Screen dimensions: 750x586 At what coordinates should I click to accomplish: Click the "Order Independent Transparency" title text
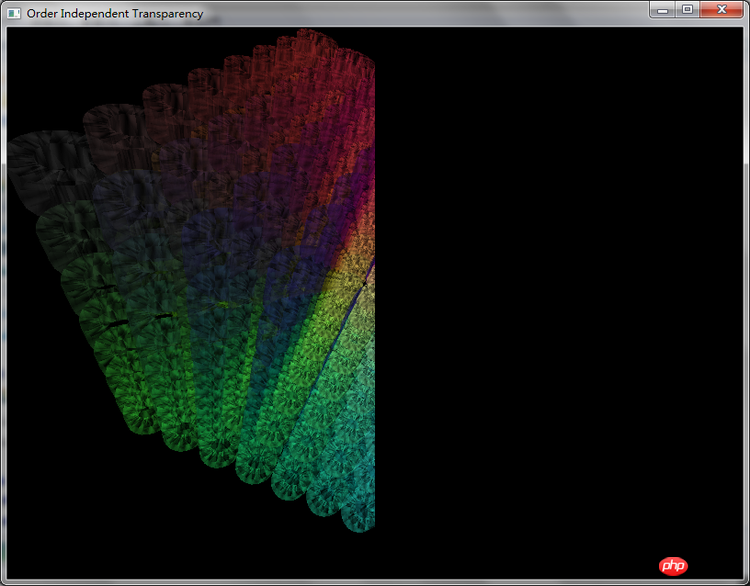click(x=115, y=14)
